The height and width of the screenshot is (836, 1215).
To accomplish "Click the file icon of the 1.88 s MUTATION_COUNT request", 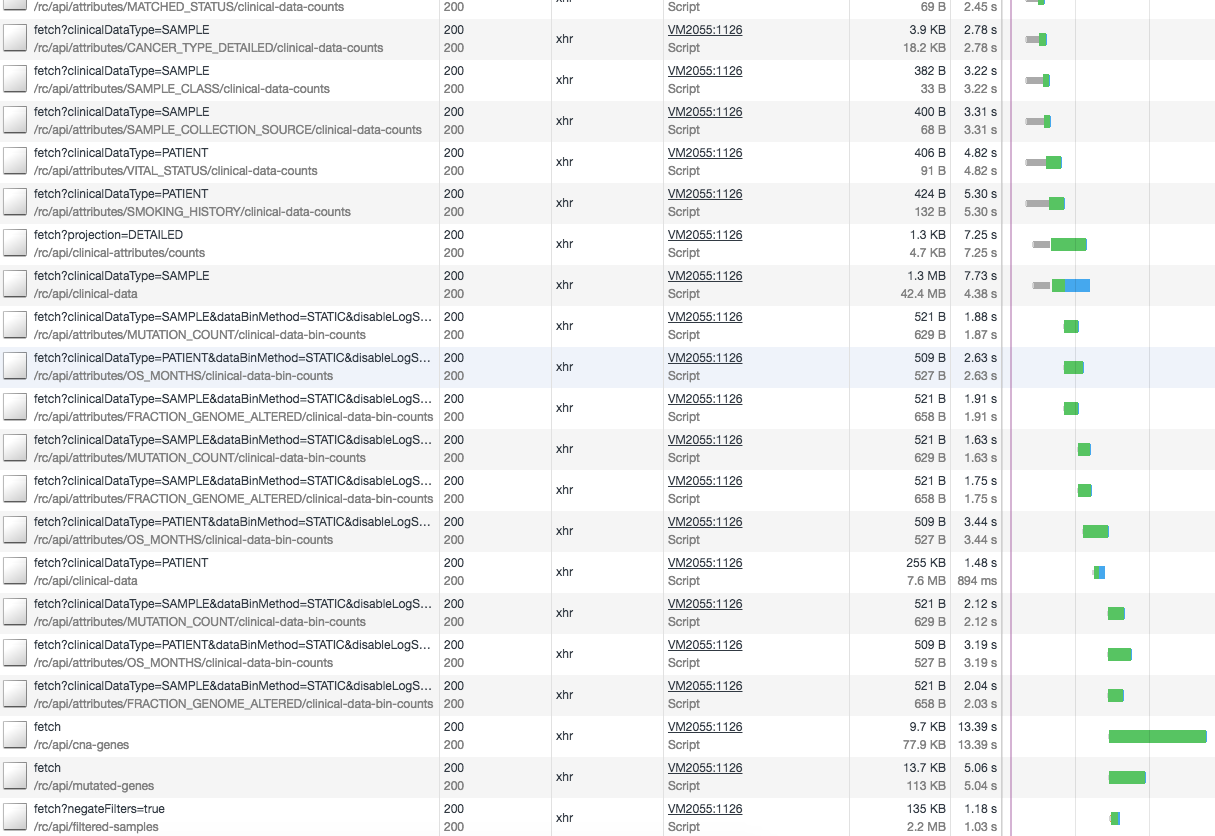I will coord(15,326).
